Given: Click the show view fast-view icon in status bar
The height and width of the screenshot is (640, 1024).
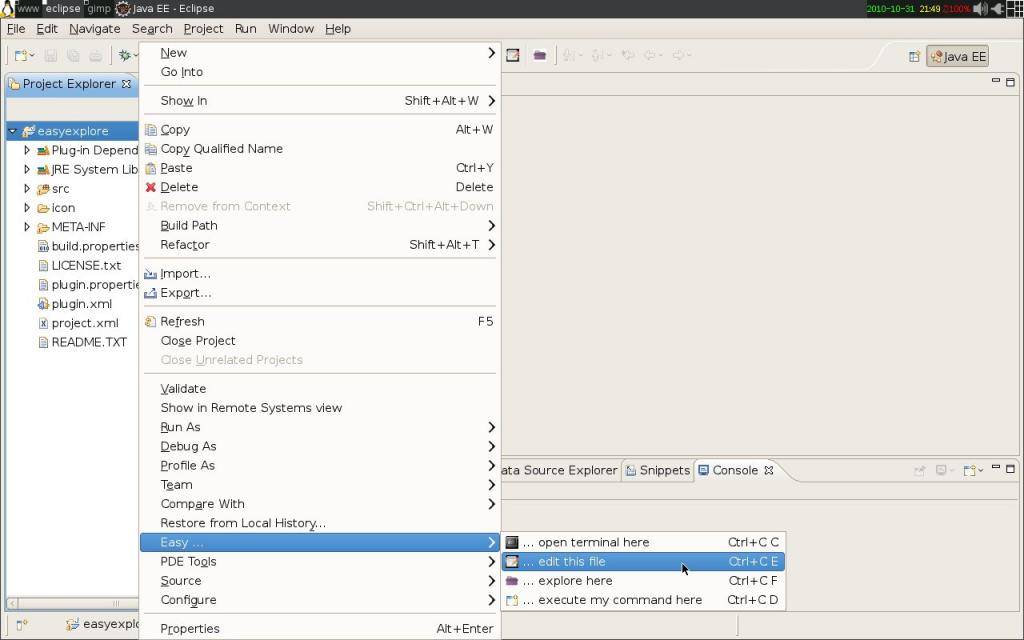Looking at the screenshot, I should point(22,625).
